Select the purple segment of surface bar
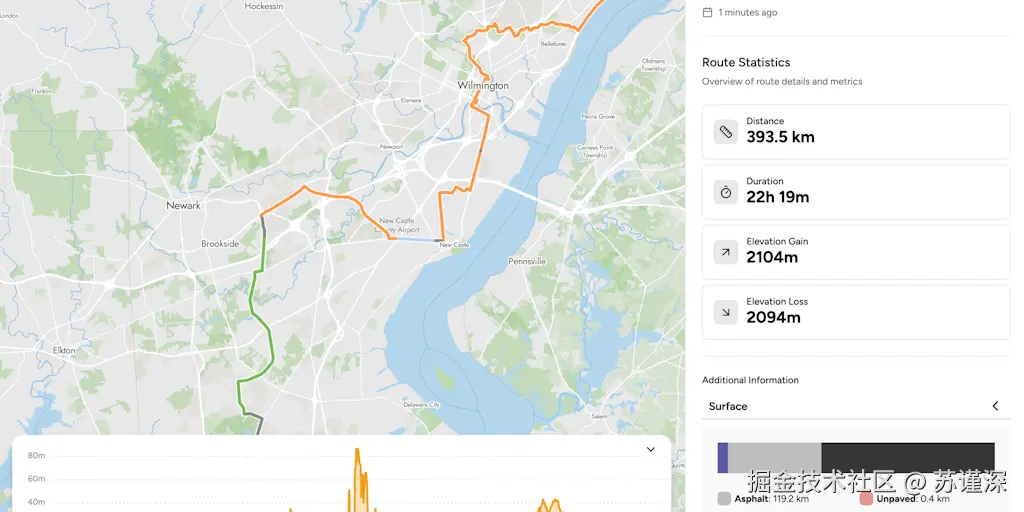The height and width of the screenshot is (512, 1024). [x=722, y=458]
